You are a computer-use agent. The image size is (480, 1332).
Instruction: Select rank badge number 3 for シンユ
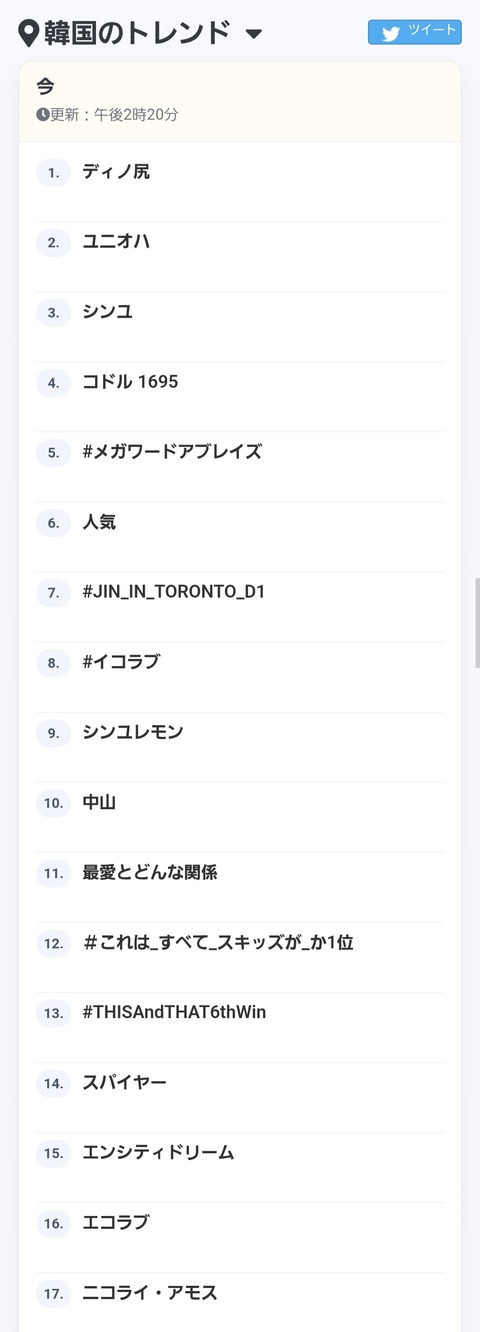[54, 313]
